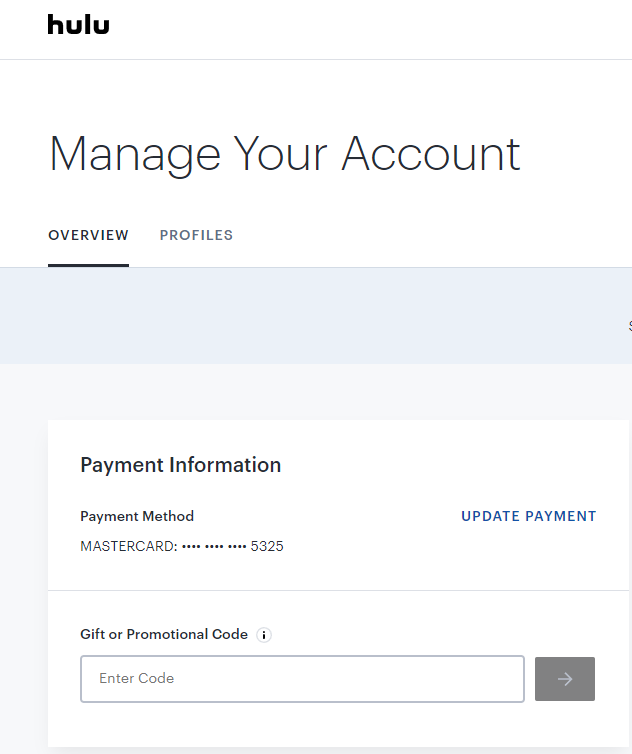Click the underline beneath the Overview tab

click(88, 265)
